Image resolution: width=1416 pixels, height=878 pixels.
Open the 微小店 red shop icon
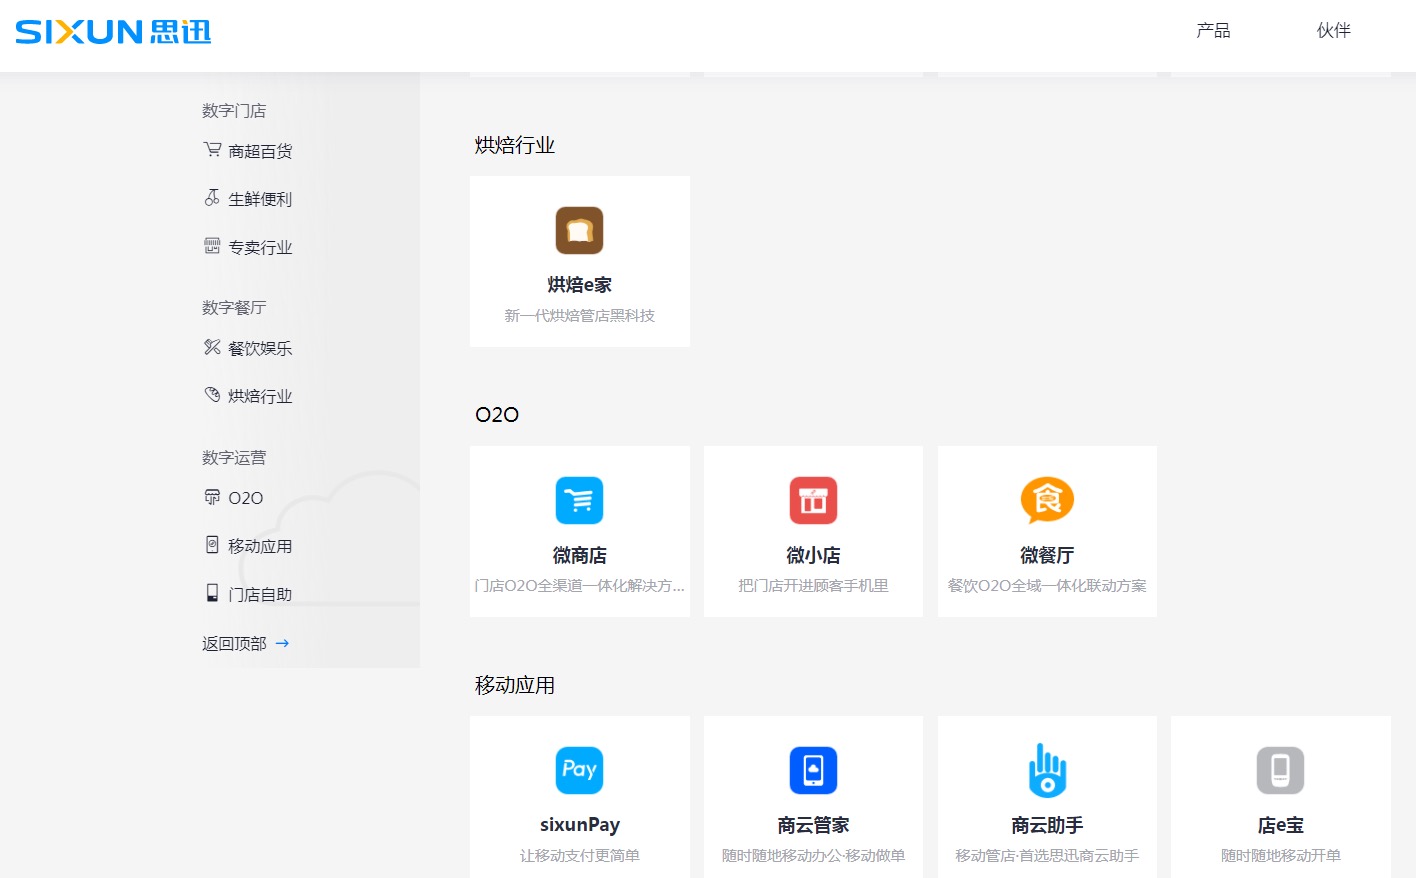click(814, 501)
